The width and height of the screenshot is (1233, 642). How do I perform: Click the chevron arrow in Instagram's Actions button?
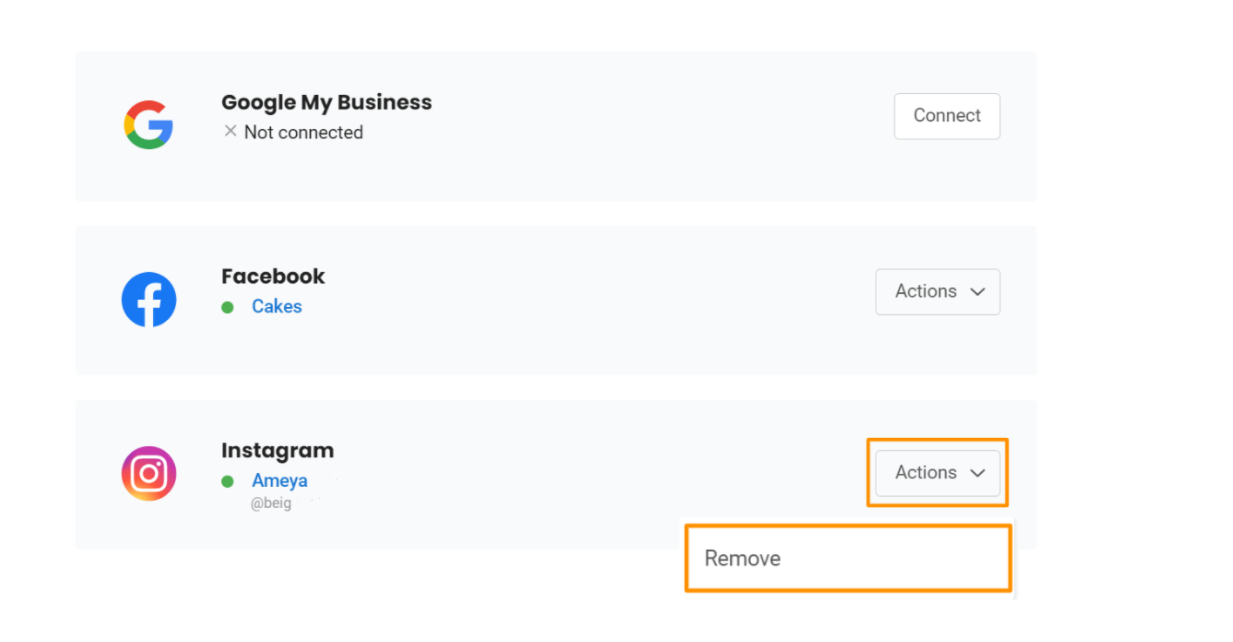[x=978, y=473]
